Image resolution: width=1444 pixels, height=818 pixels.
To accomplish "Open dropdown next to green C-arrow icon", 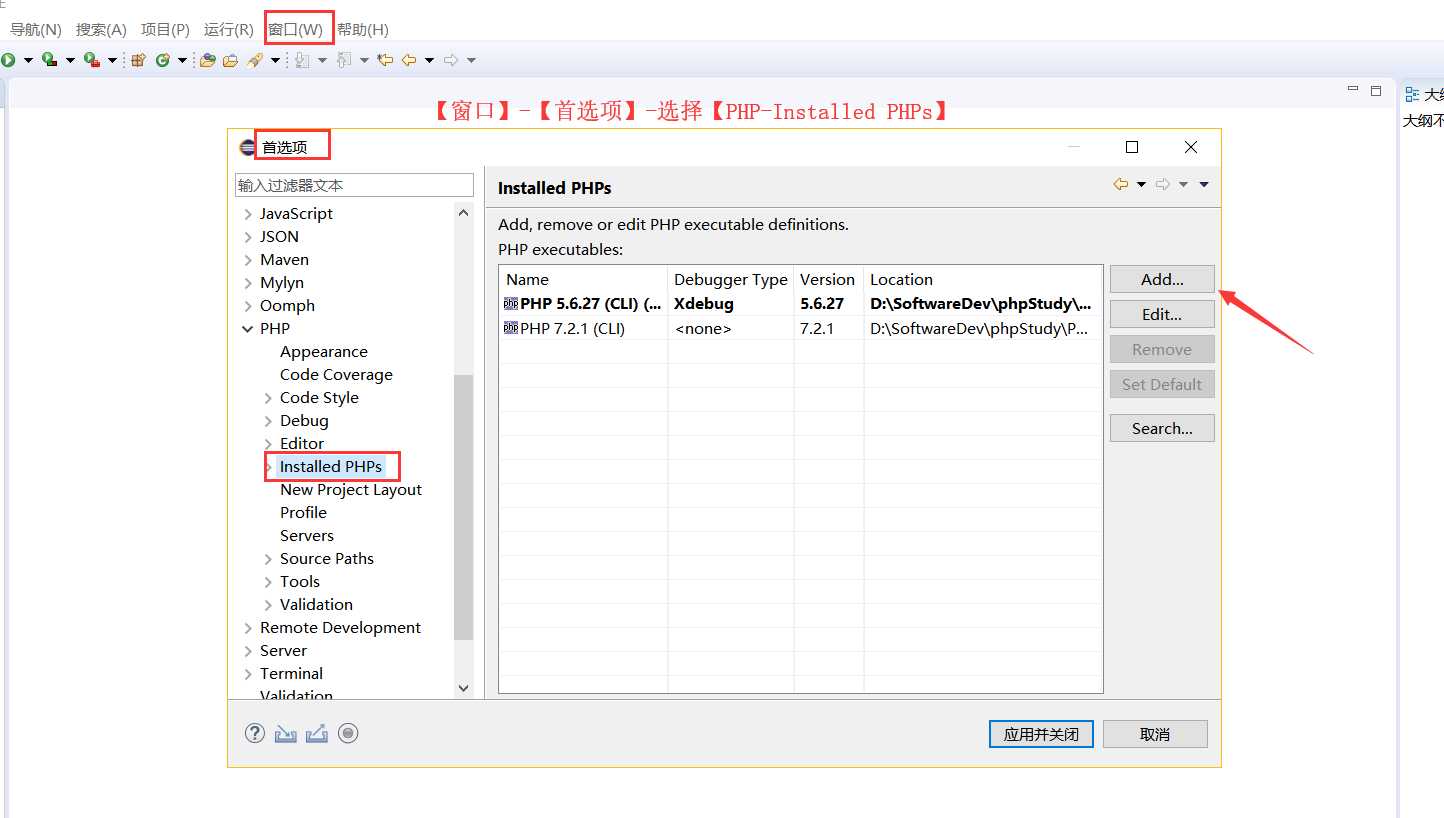I will 182,60.
